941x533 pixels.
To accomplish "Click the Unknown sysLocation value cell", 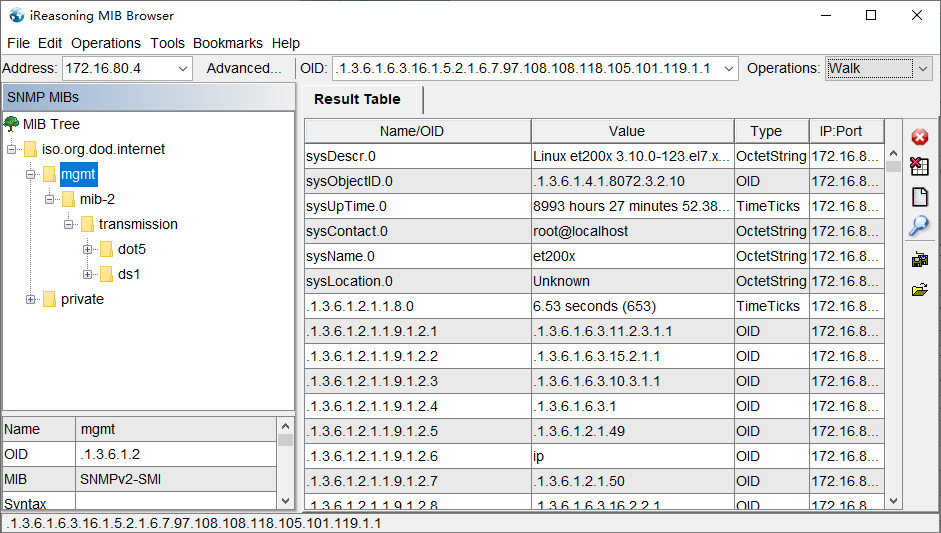I will (x=633, y=281).
